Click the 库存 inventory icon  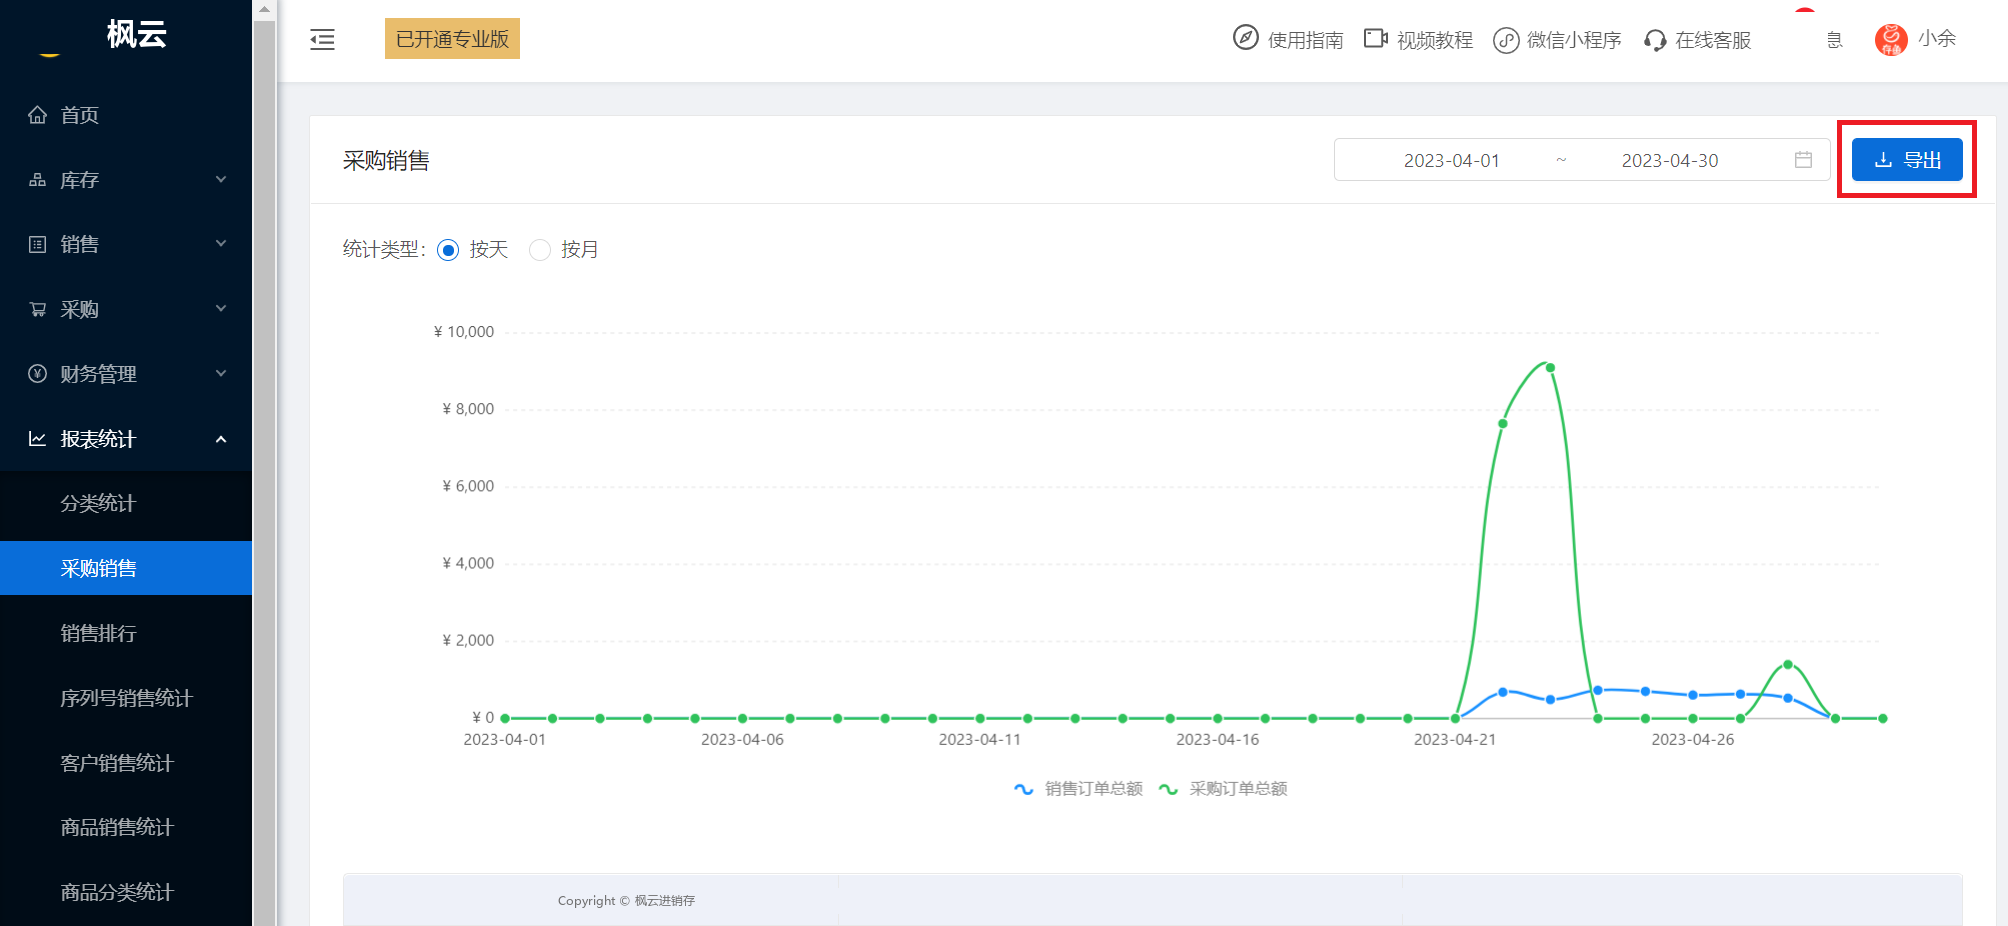[x=37, y=180]
